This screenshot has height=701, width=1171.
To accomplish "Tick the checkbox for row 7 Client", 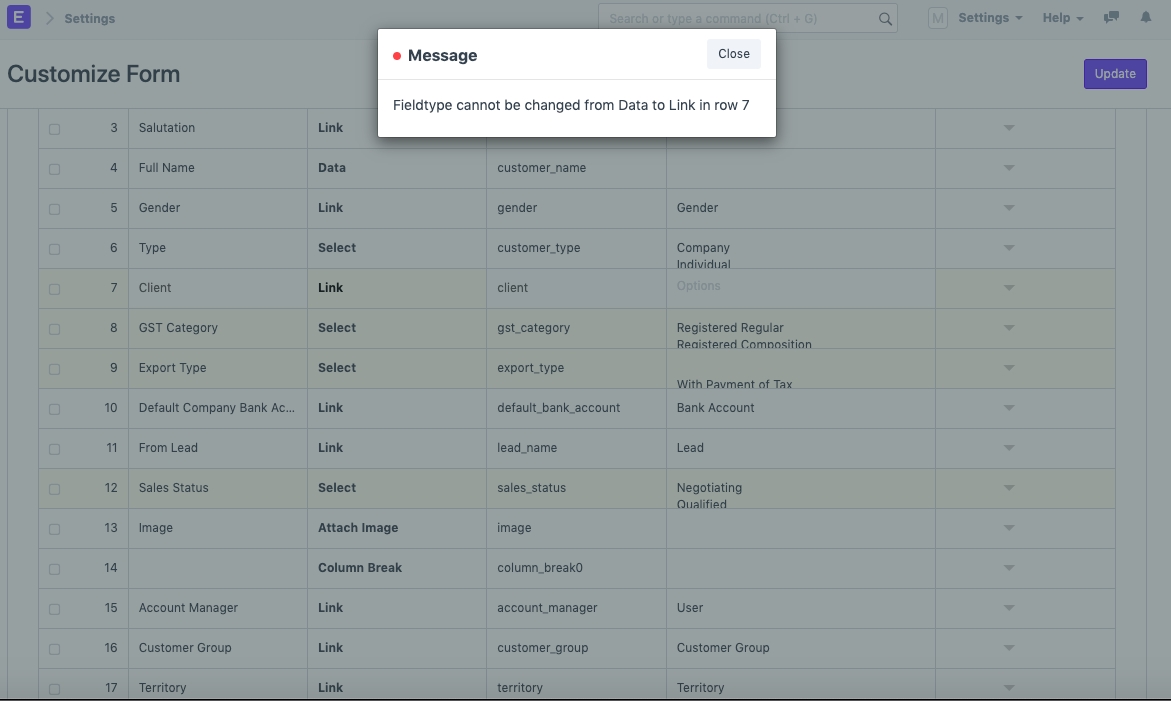I will point(54,289).
